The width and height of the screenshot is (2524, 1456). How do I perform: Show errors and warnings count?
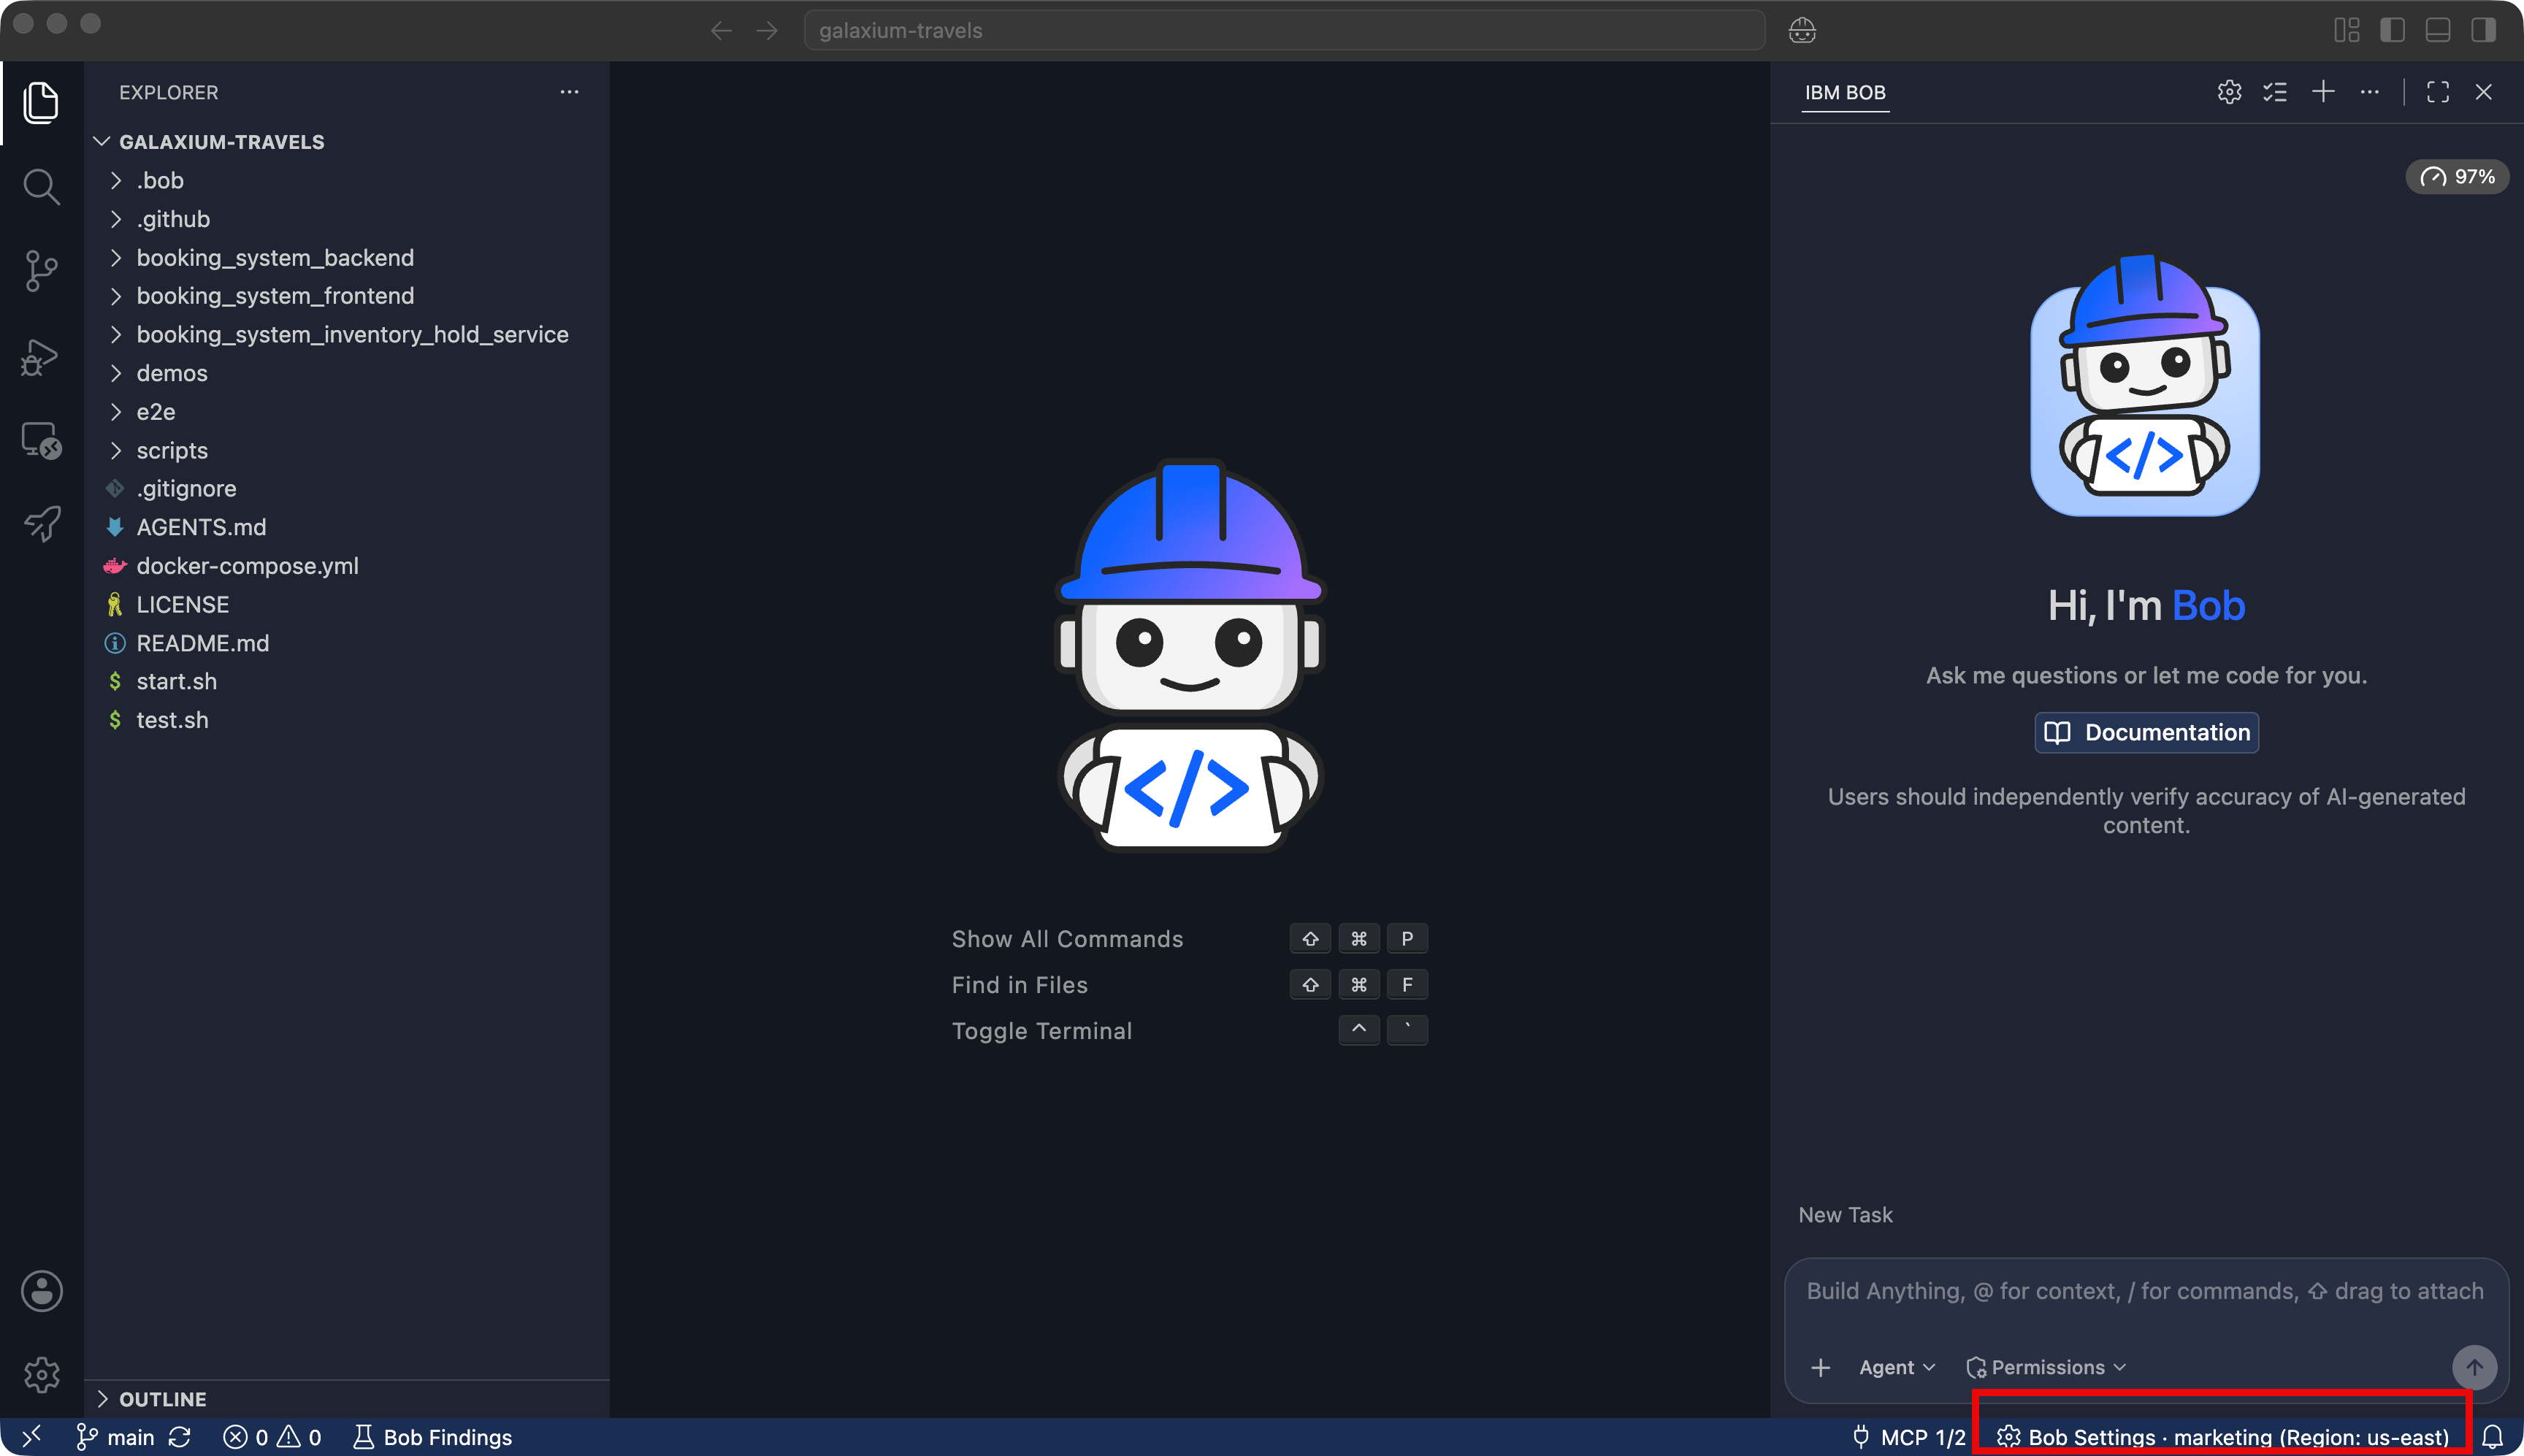pos(272,1437)
